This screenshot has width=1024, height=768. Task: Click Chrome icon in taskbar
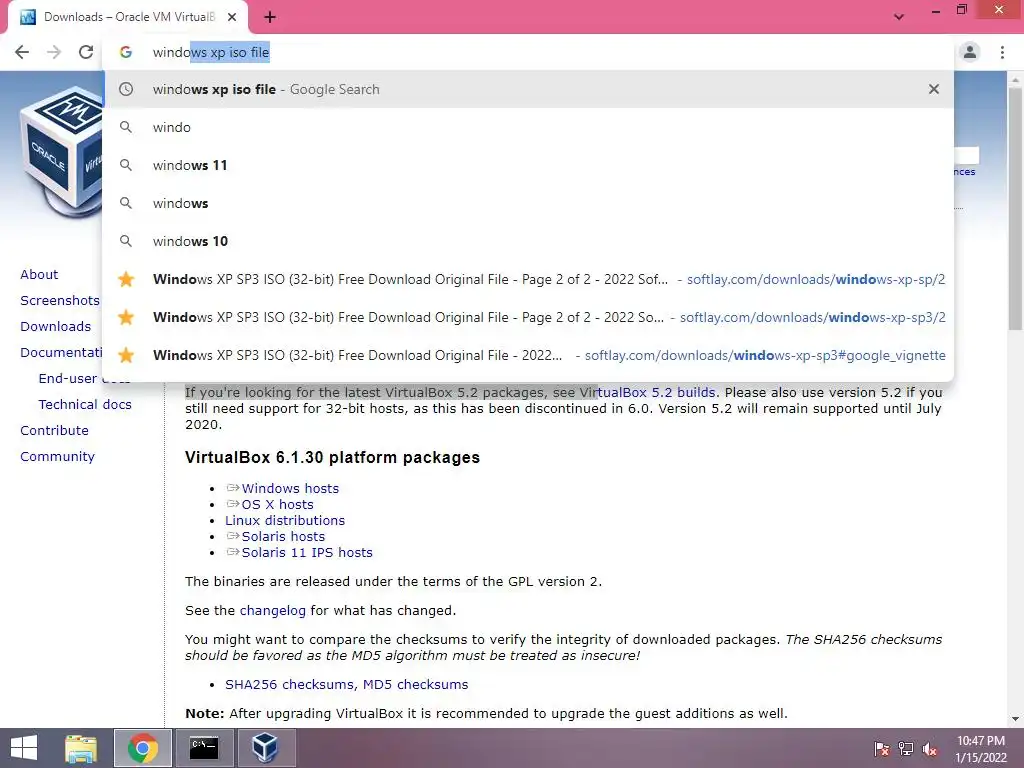click(142, 748)
